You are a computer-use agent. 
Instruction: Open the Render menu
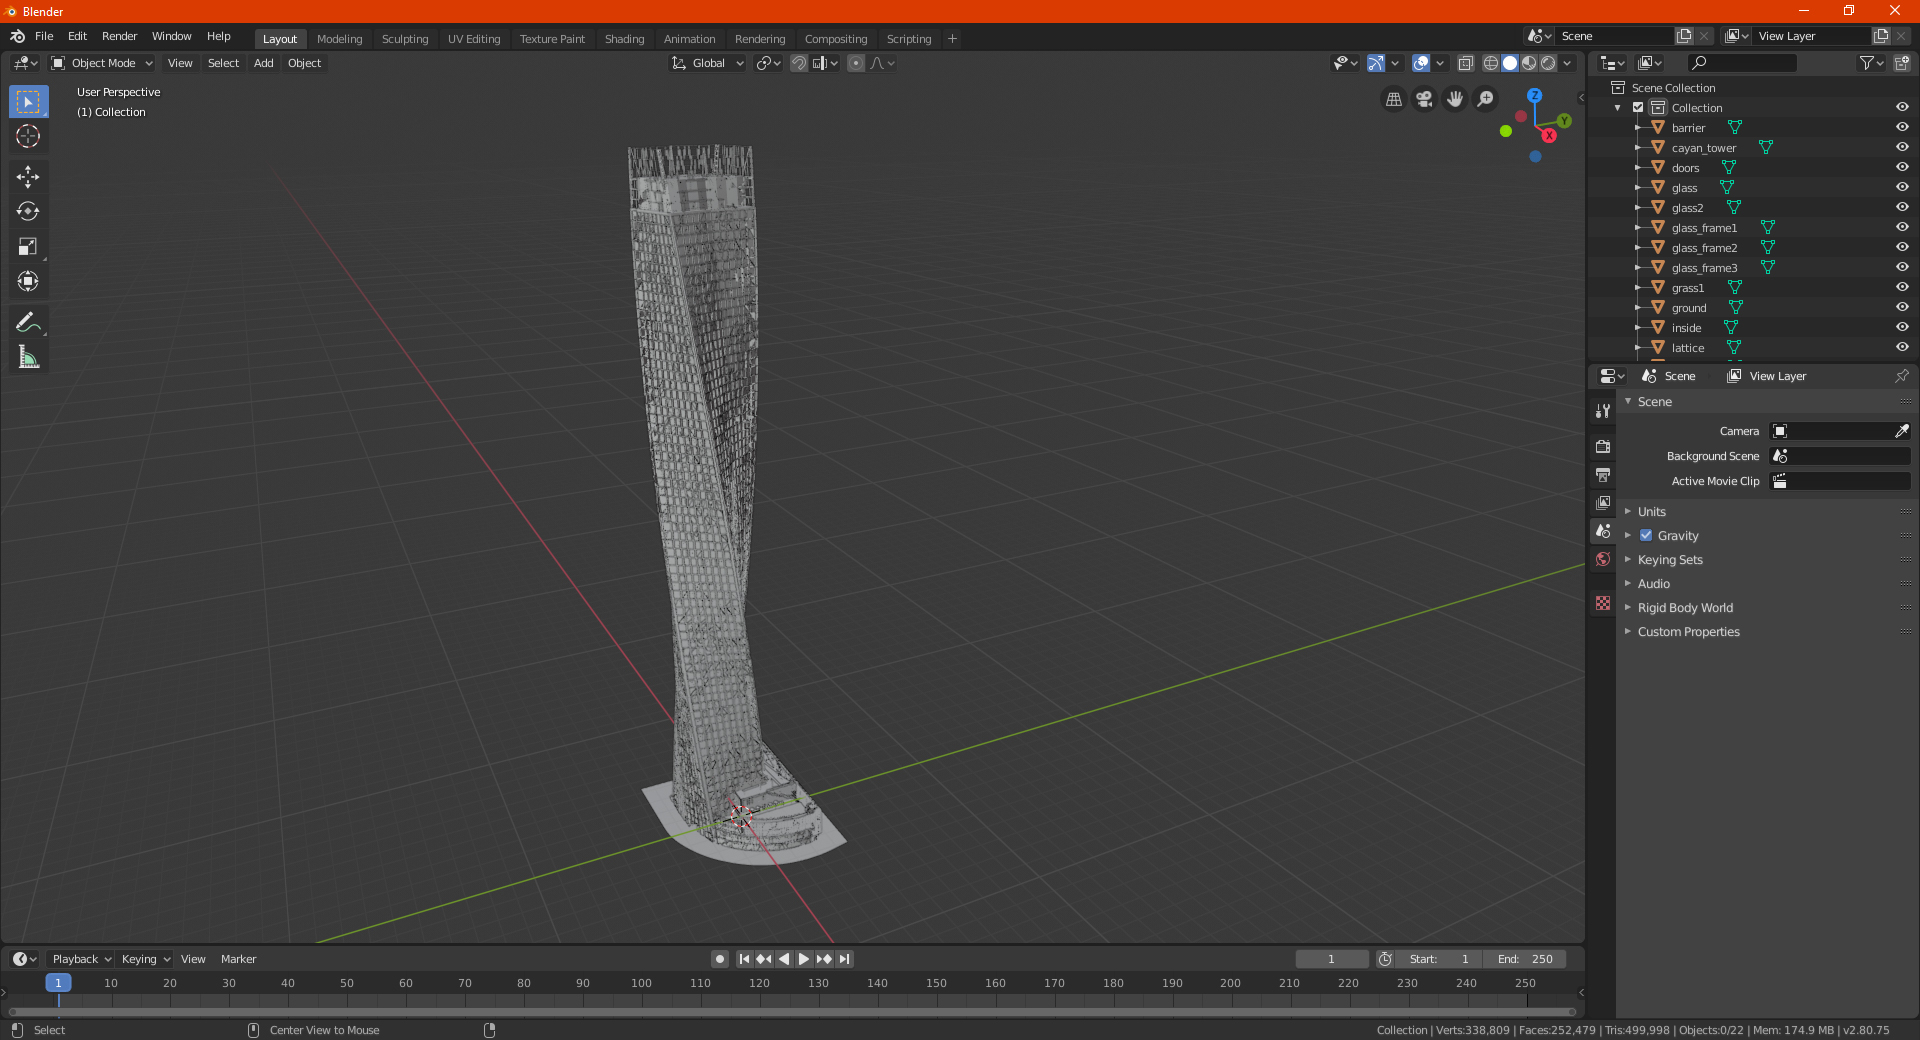pos(120,36)
